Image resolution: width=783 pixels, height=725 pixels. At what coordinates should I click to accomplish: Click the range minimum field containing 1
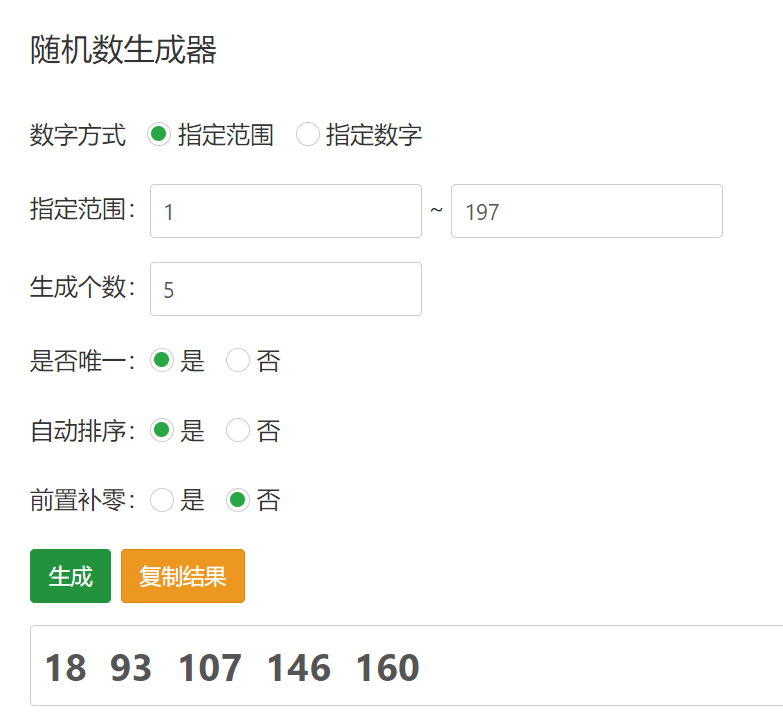pyautogui.click(x=286, y=211)
